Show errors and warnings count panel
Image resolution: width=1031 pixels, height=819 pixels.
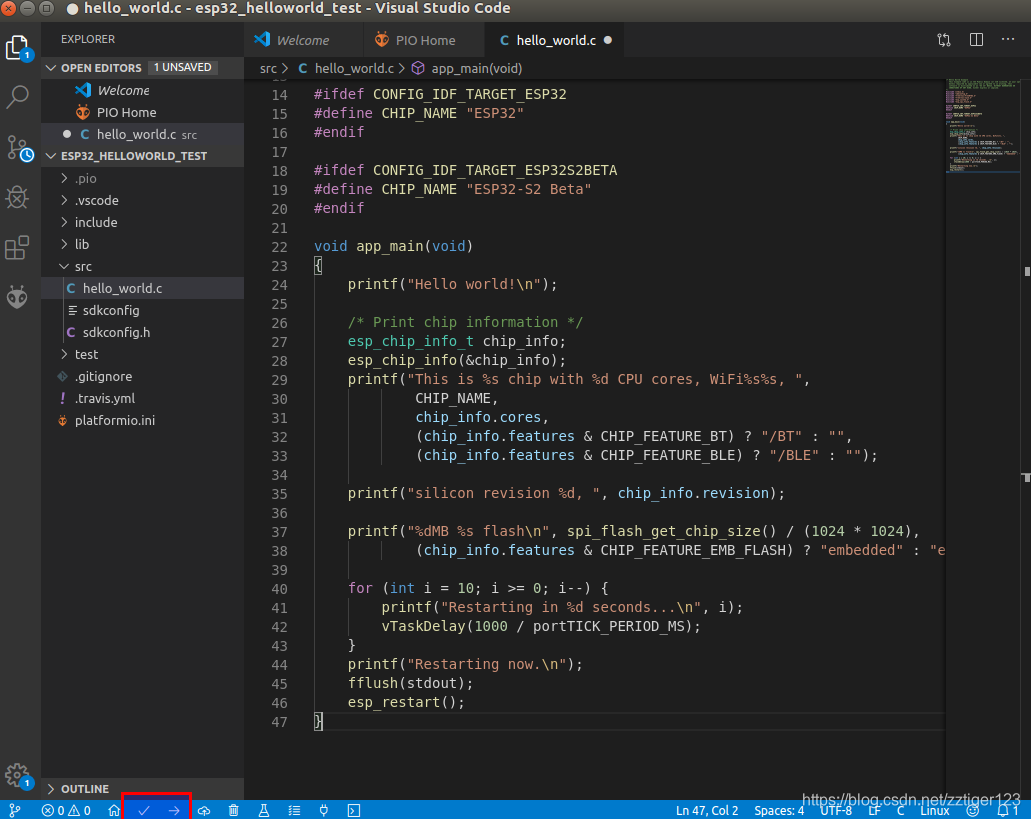tap(66, 810)
